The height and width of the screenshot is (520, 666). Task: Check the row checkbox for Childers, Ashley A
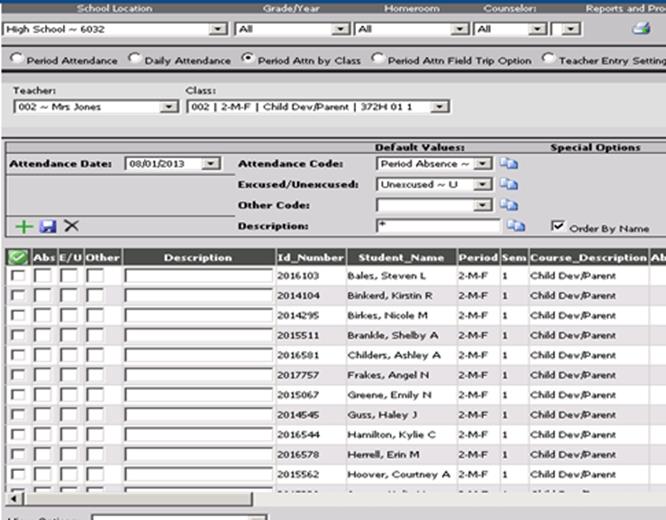coord(18,355)
